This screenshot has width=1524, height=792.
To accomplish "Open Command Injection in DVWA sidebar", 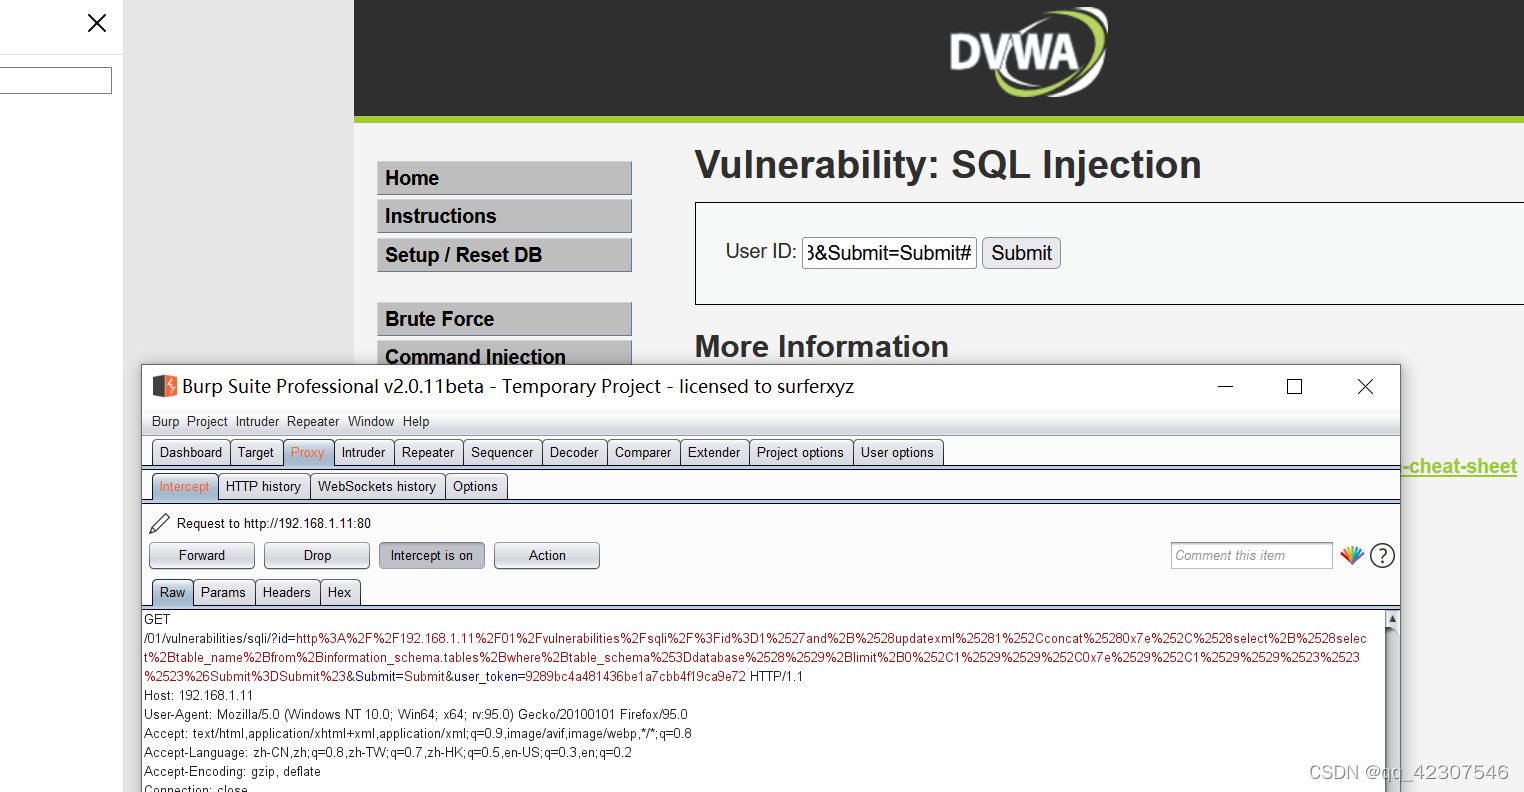I will pyautogui.click(x=504, y=355).
